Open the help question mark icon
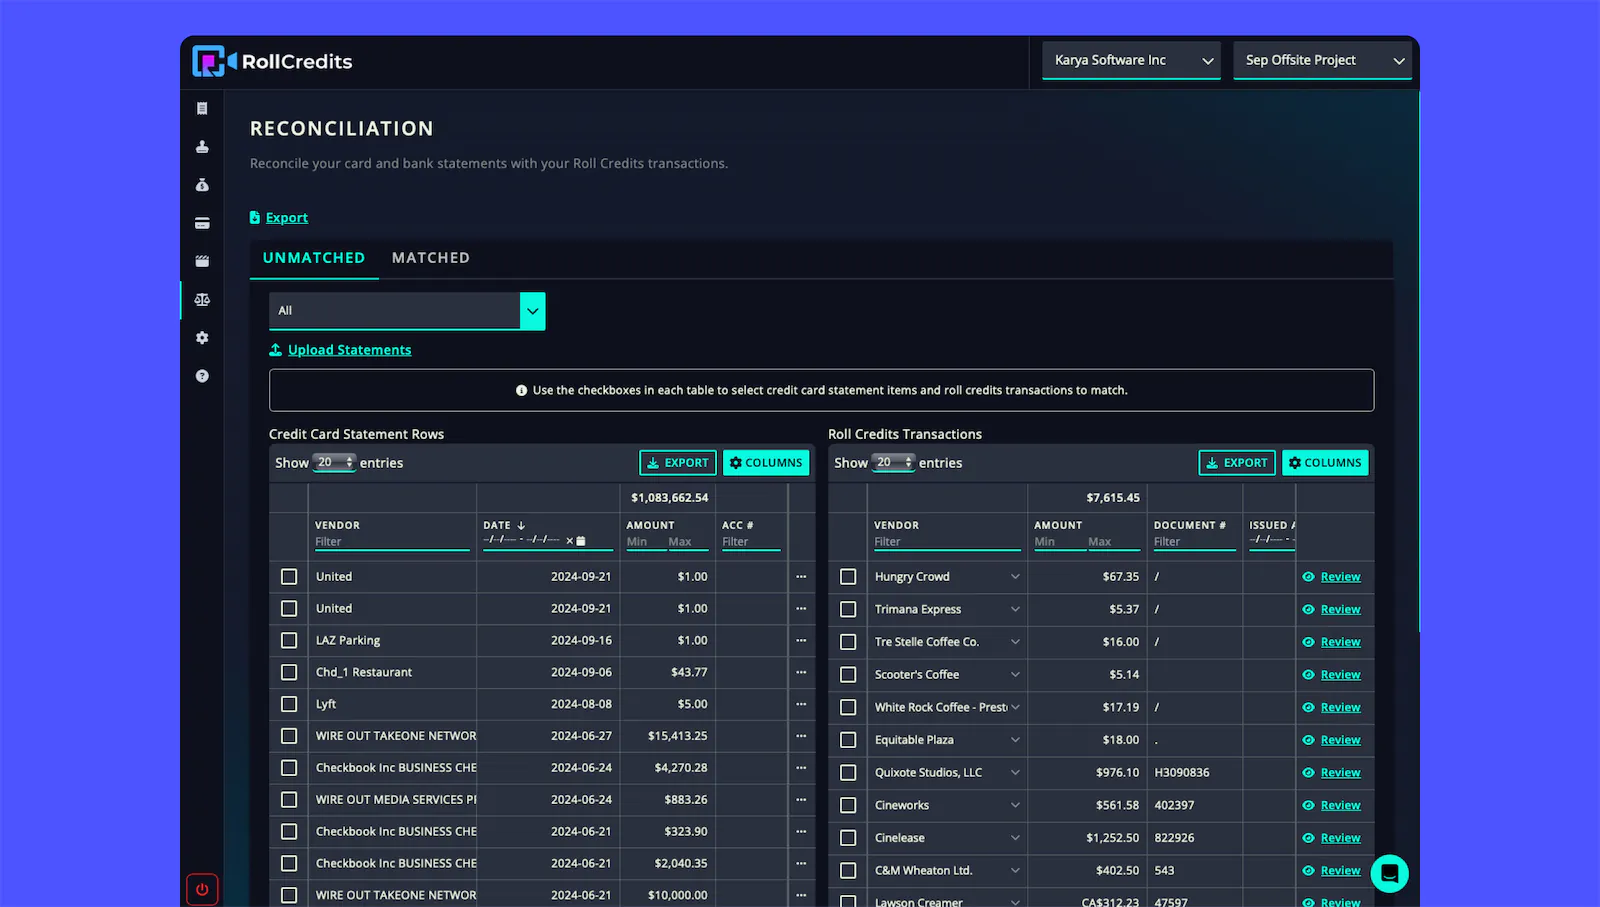Image resolution: width=1600 pixels, height=907 pixels. [x=202, y=376]
